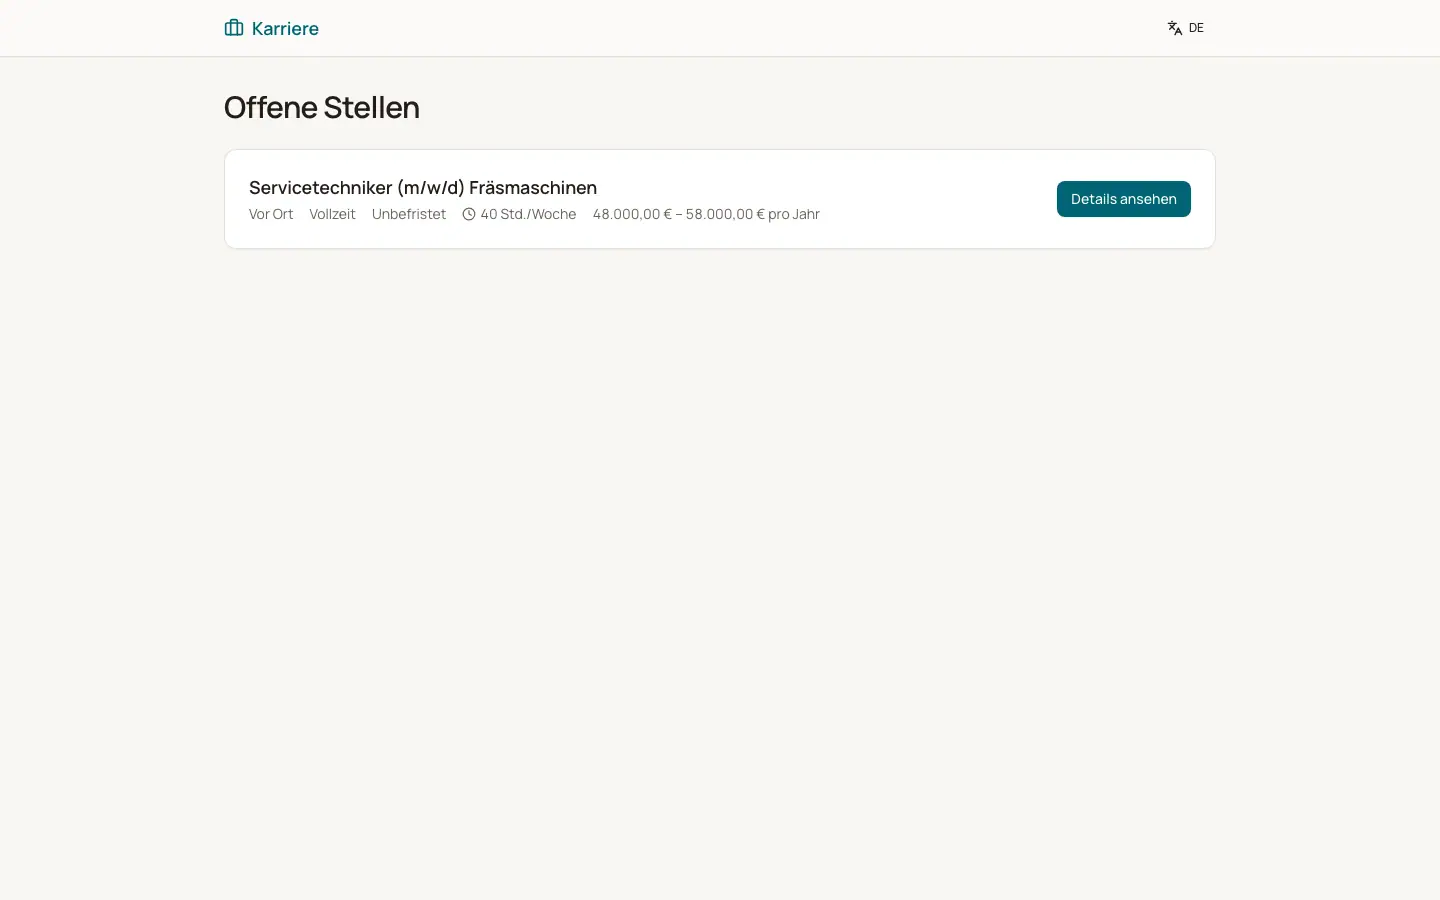This screenshot has width=1440, height=900.
Task: Open the Karriere home link
Action: [x=271, y=28]
